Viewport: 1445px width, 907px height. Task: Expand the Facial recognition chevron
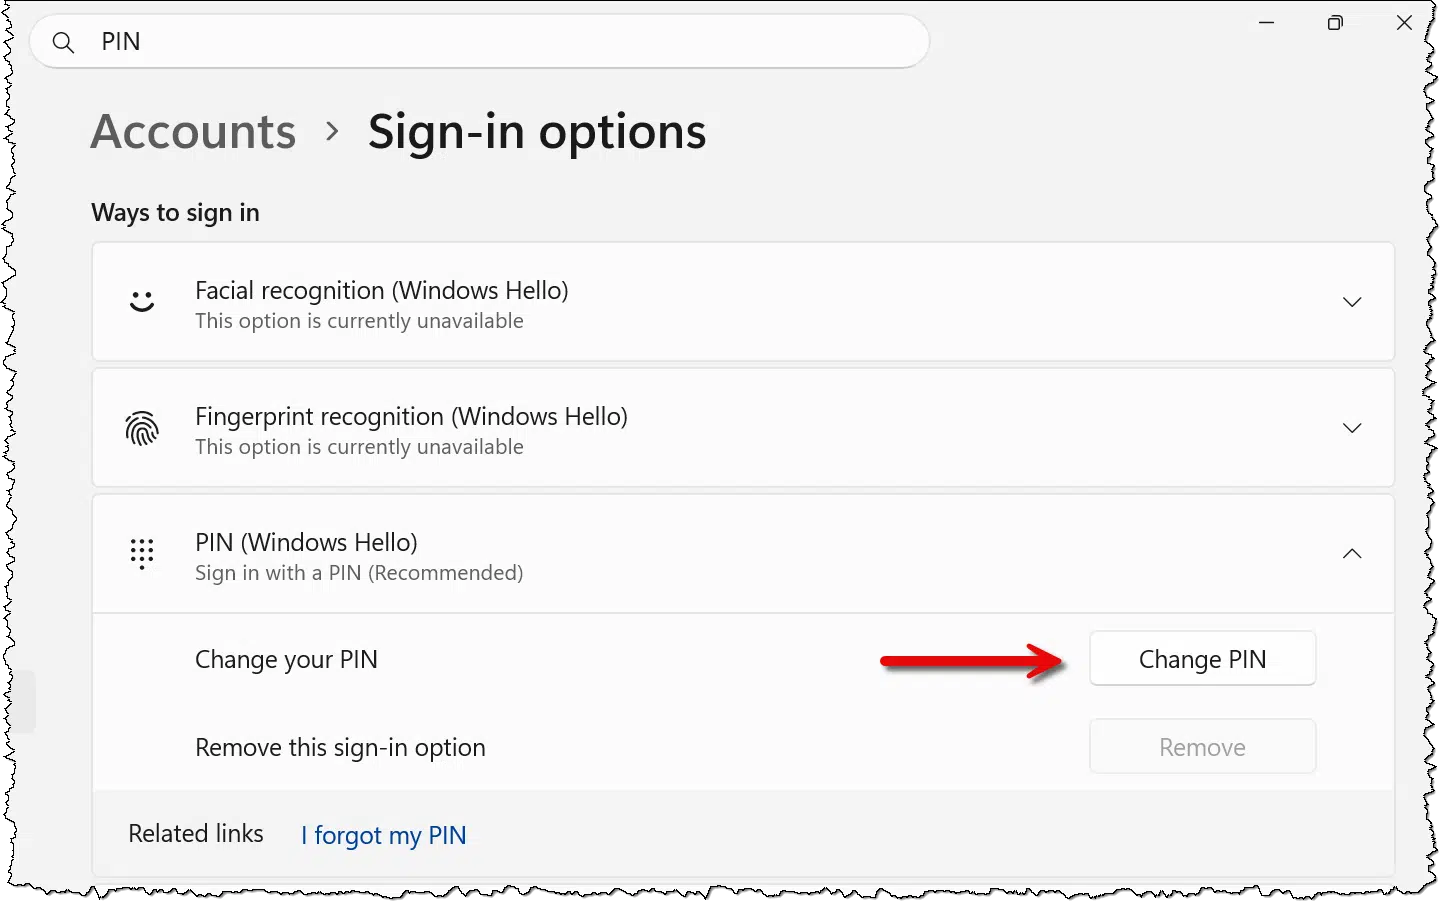1352,302
